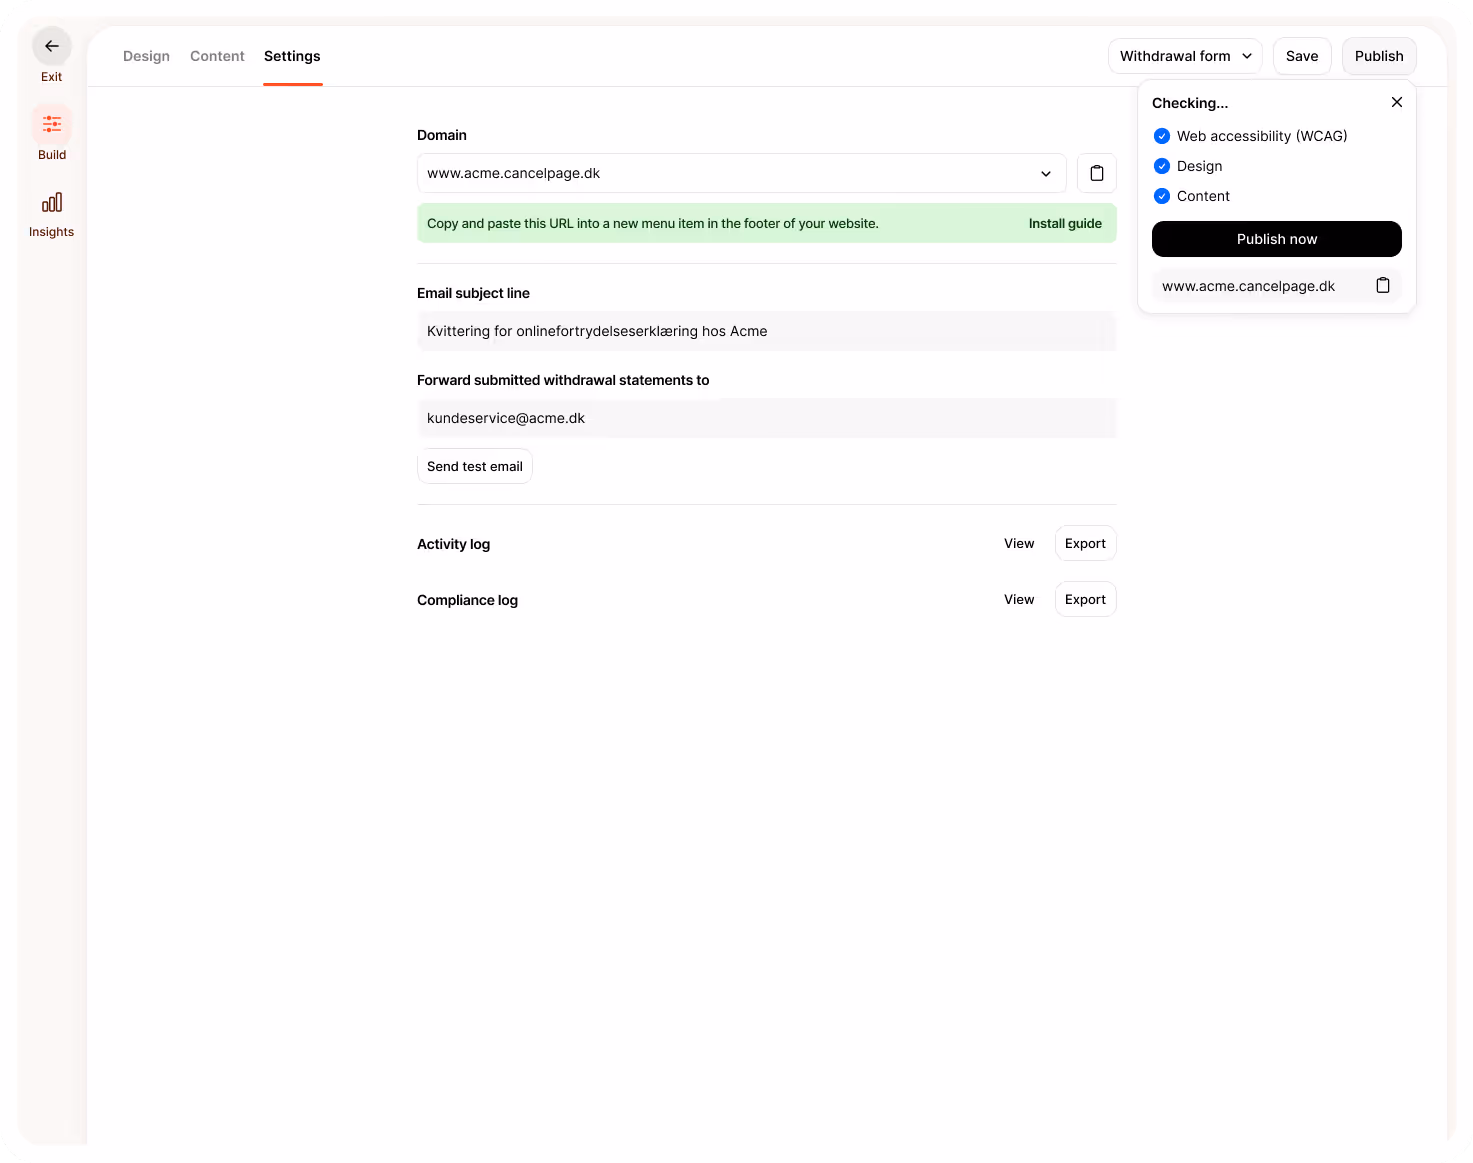Click the "Email subject line" label
Image resolution: width=1473 pixels, height=1163 pixels.
point(473,293)
